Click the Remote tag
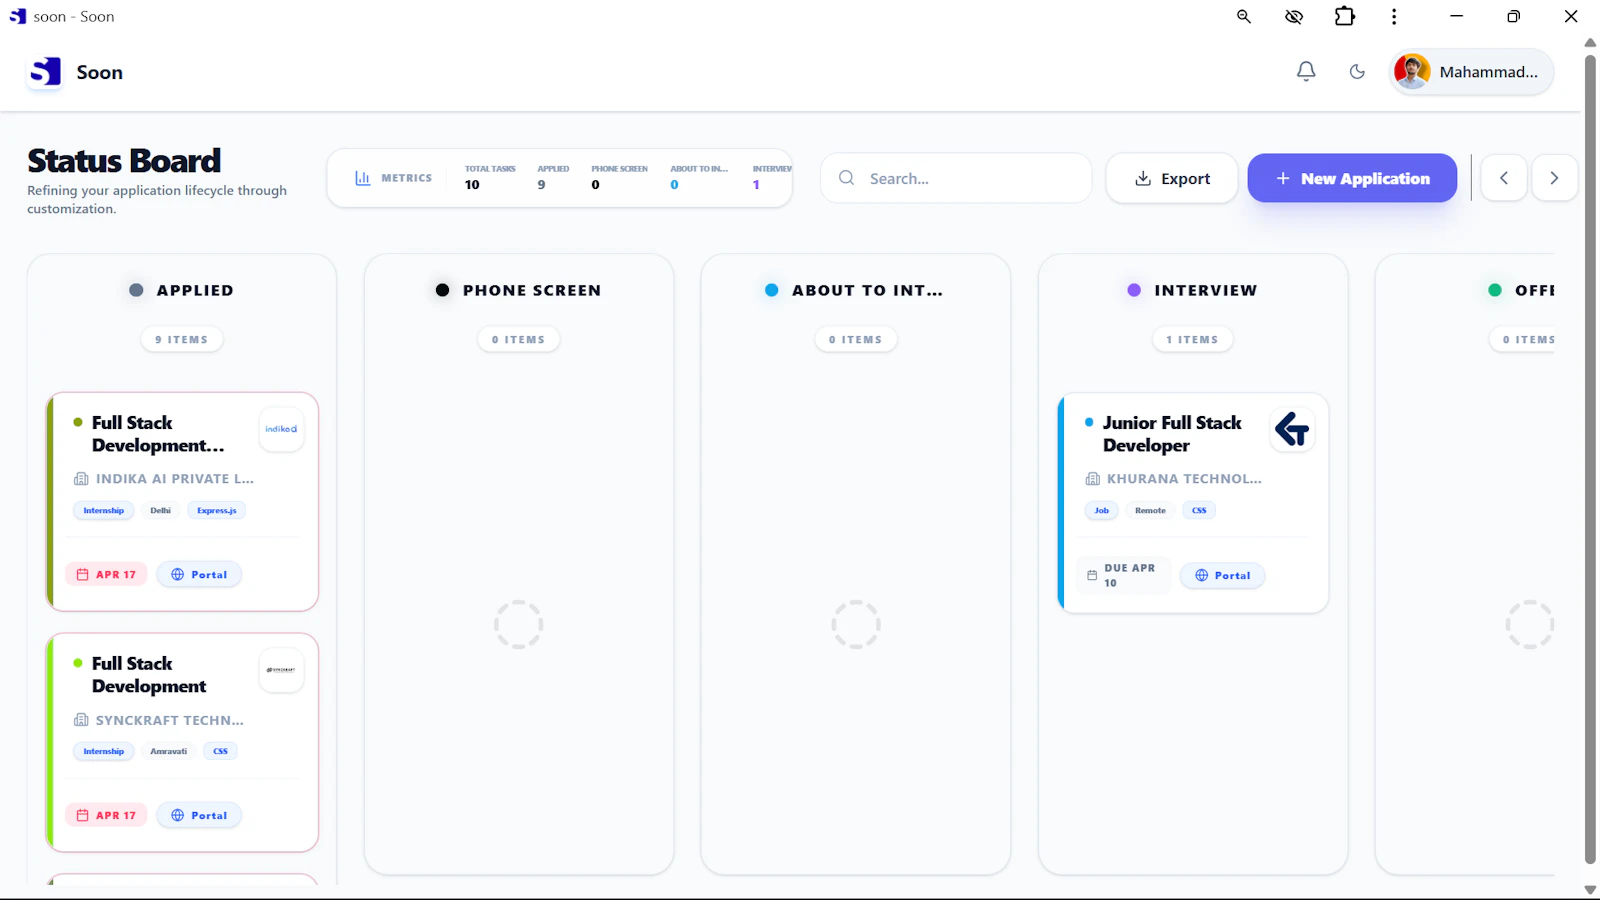This screenshot has height=900, width=1600. point(1151,510)
